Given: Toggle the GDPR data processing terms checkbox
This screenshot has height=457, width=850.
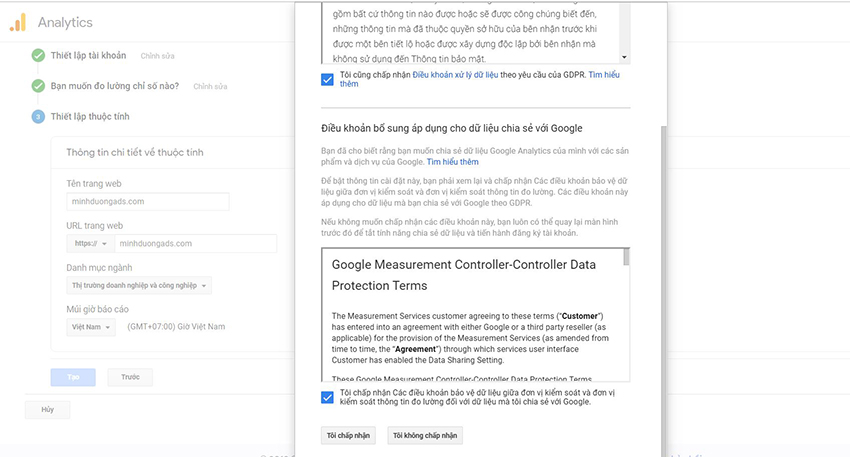Looking at the screenshot, I should [327, 80].
